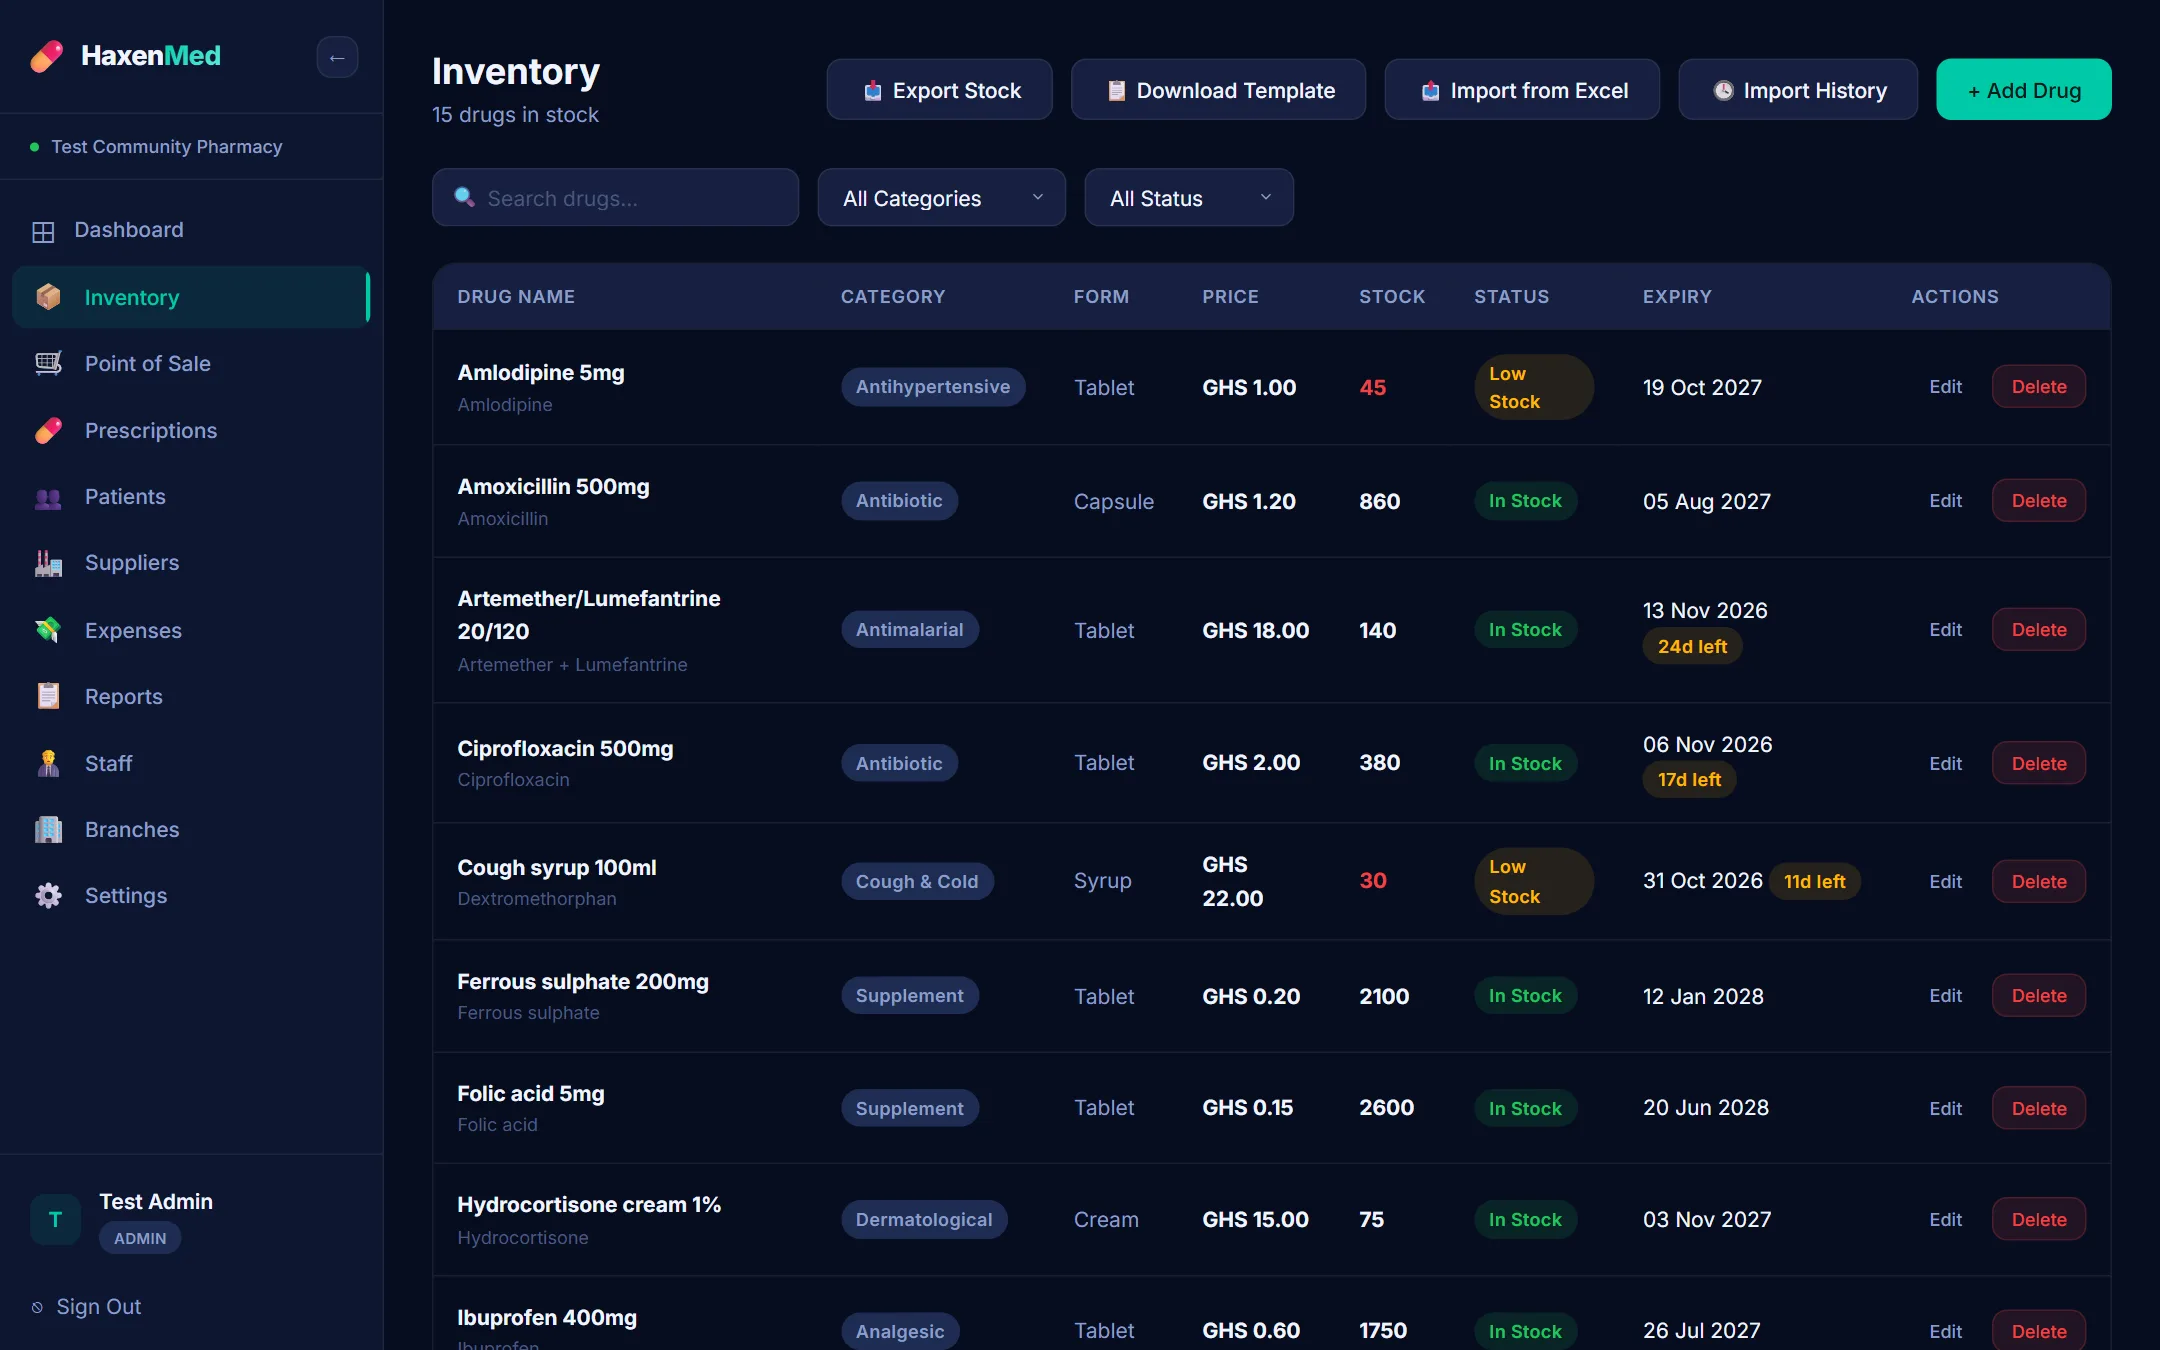Screen dimensions: 2160x1350
Task: Click the Antimalarial category tag
Action: (x=909, y=630)
